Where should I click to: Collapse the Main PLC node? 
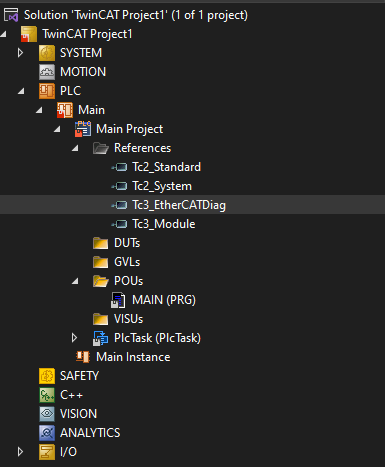(x=39, y=110)
